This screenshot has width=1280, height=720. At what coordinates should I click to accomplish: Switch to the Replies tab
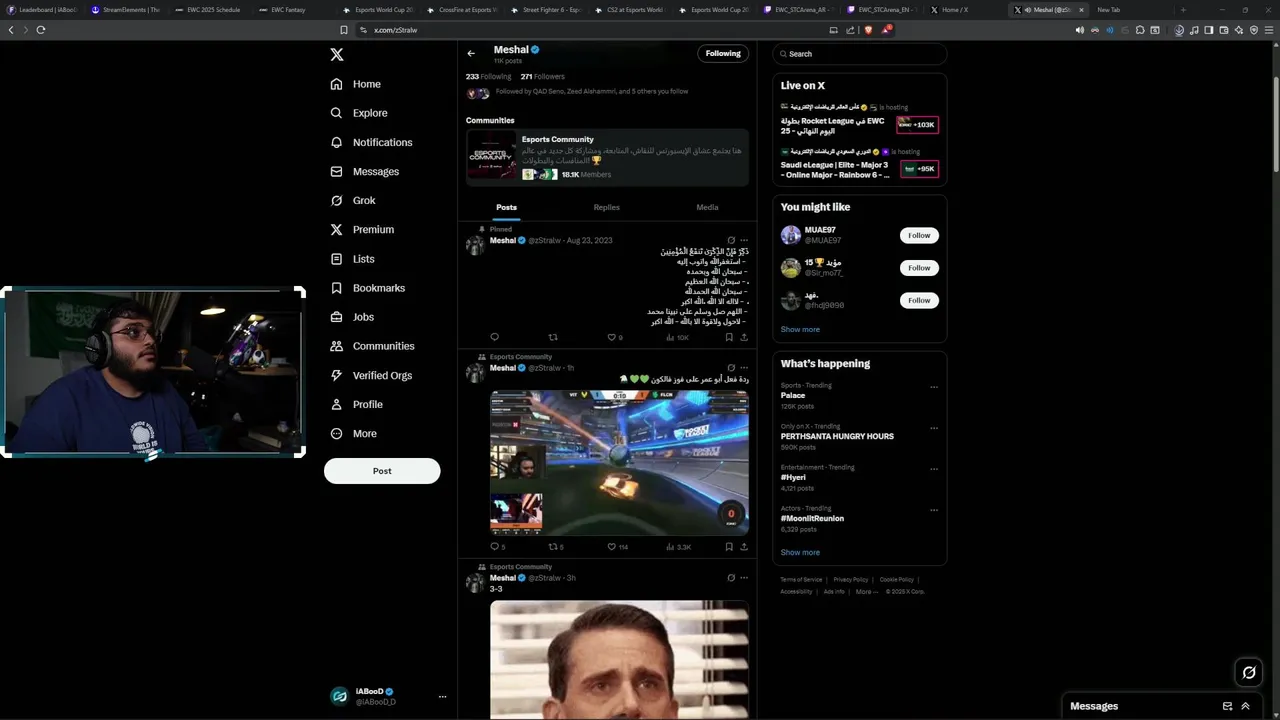pos(607,207)
